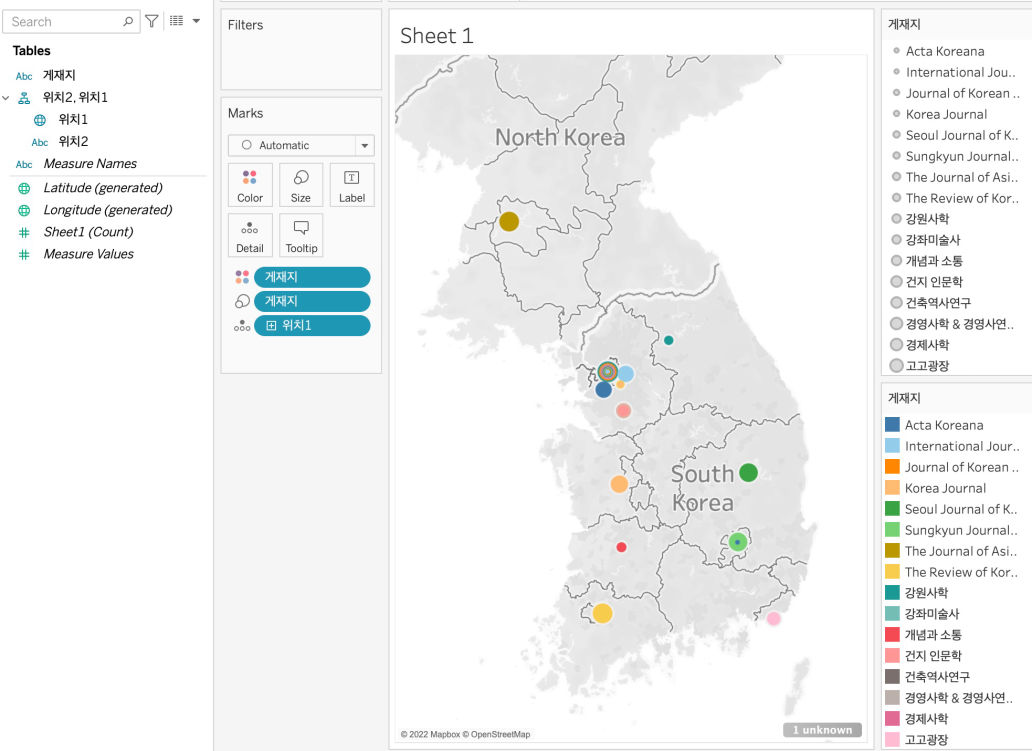Expand the plus on the 위치1 pill
Screen dimensions: 1032x751
click(x=271, y=326)
